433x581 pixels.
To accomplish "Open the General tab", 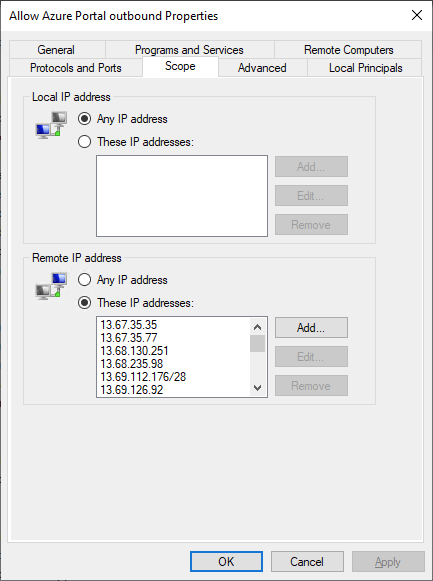I will tap(56, 50).
